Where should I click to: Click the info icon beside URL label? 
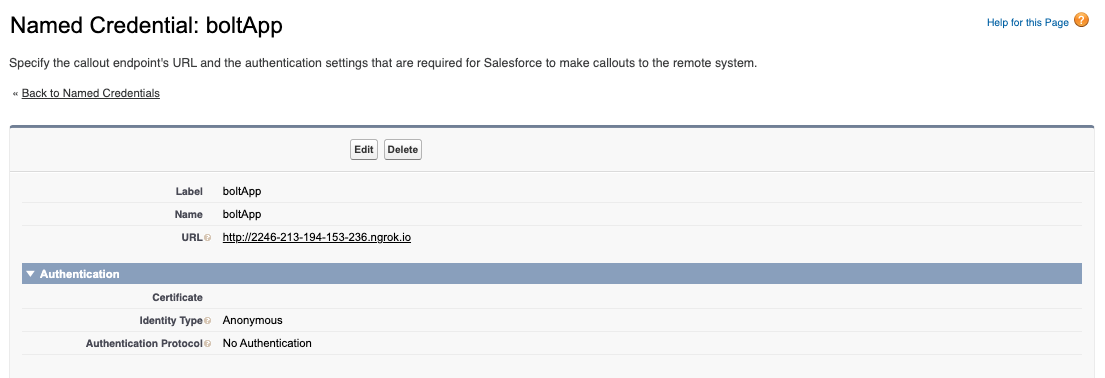[x=207, y=238]
